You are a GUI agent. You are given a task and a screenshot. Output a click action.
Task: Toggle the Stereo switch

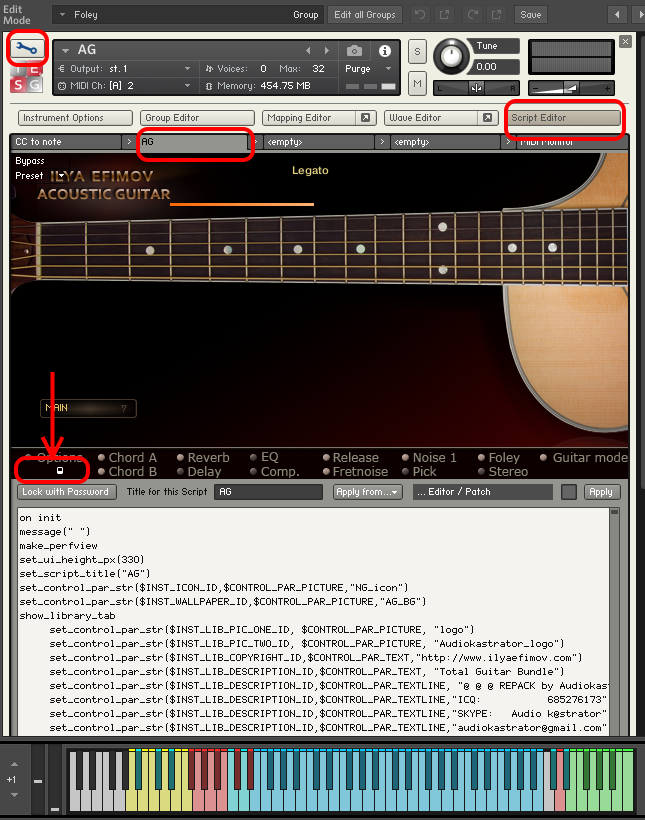[x=481, y=471]
